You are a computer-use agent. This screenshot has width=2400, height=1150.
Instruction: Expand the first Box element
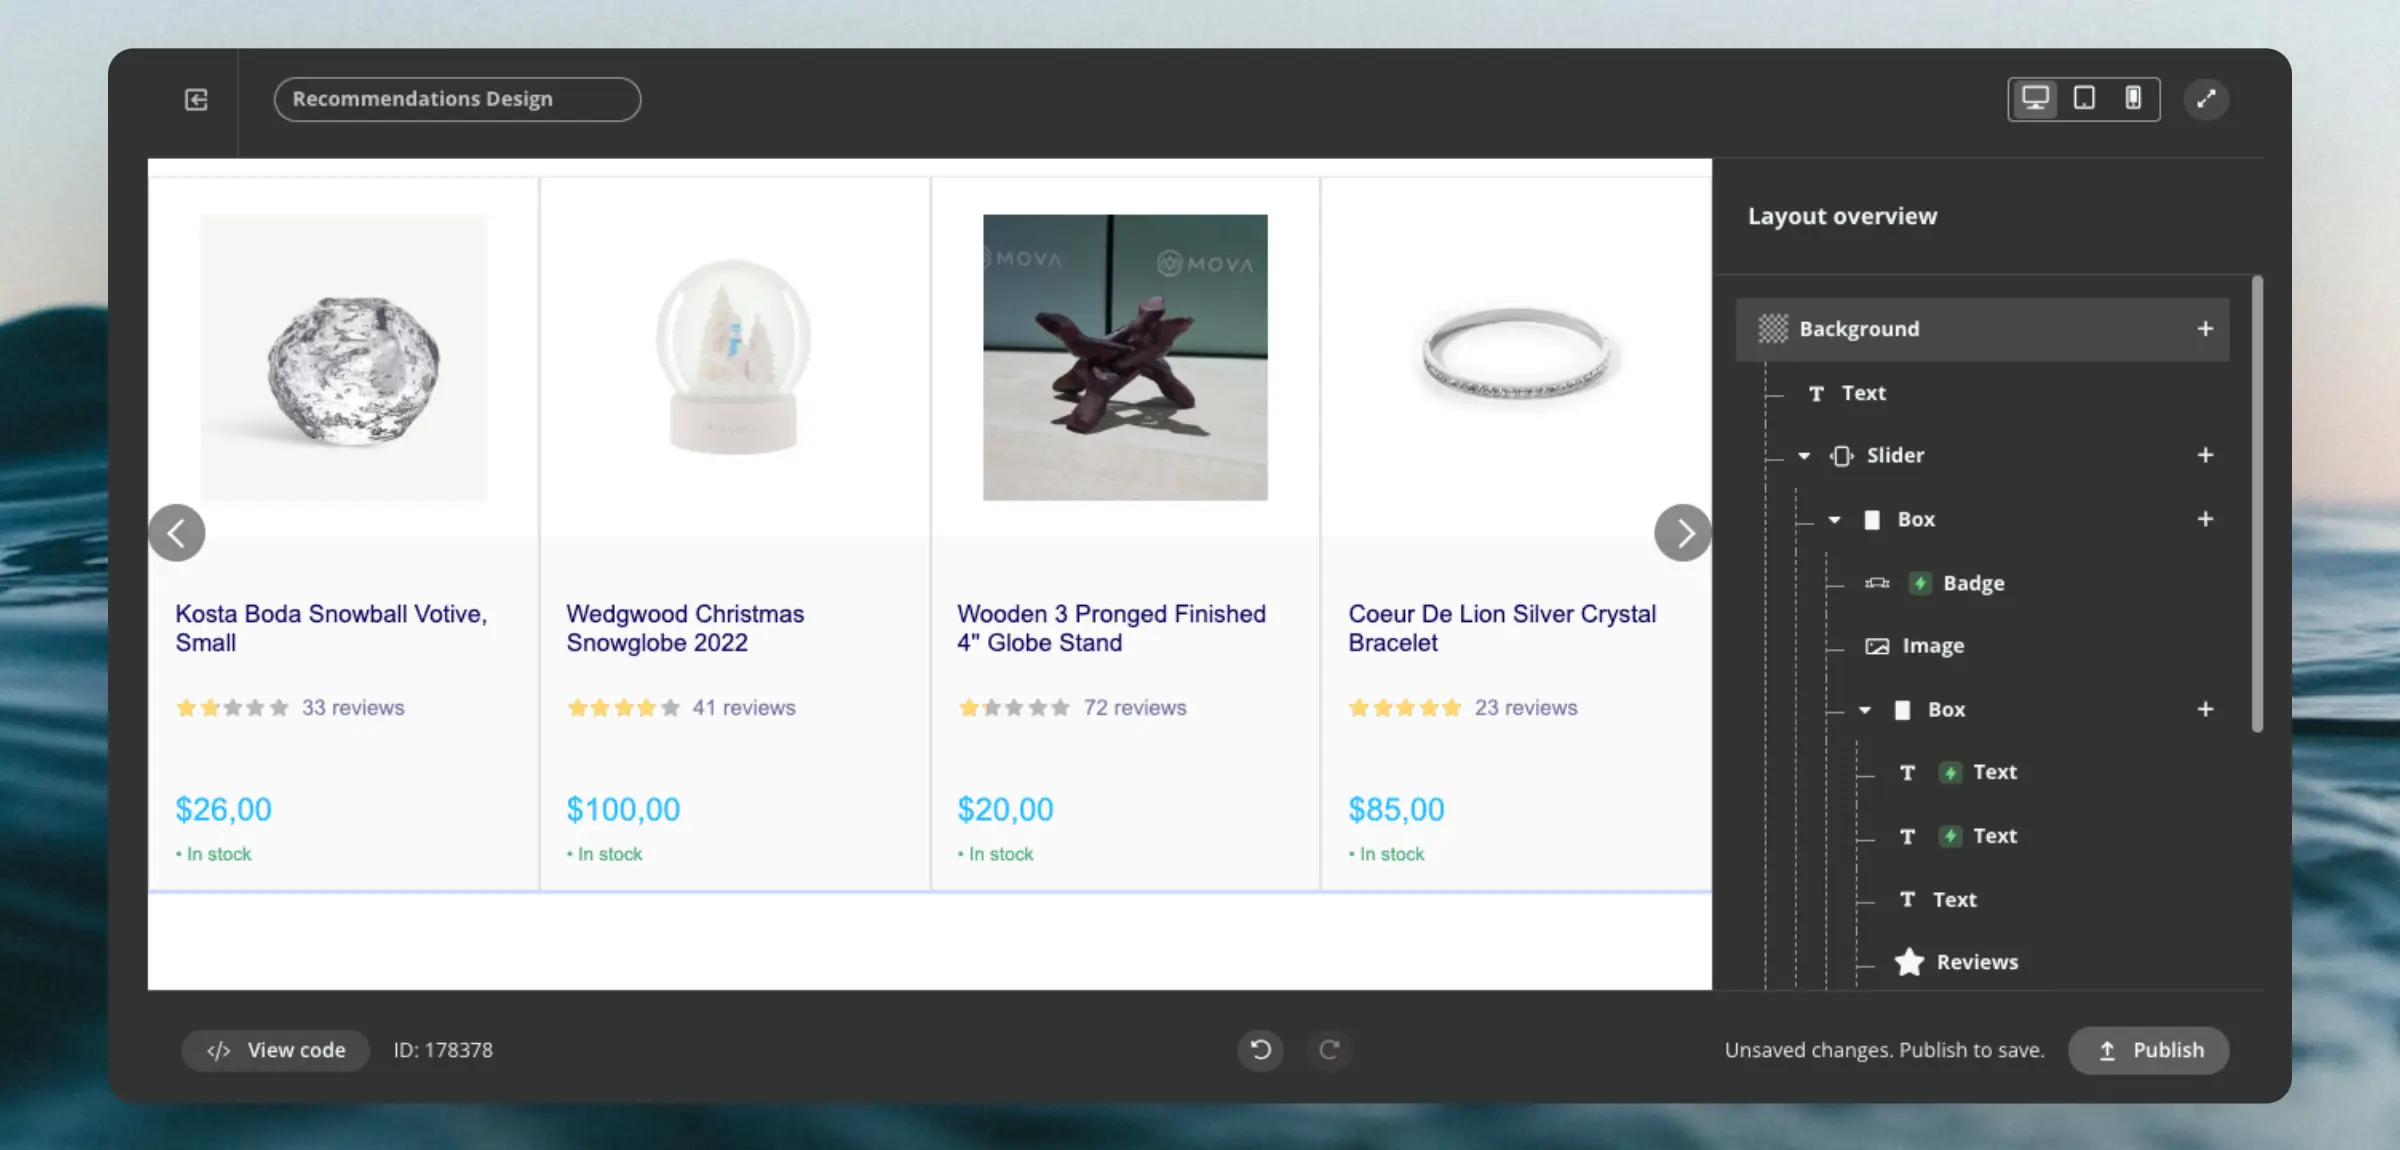pyautogui.click(x=1834, y=519)
